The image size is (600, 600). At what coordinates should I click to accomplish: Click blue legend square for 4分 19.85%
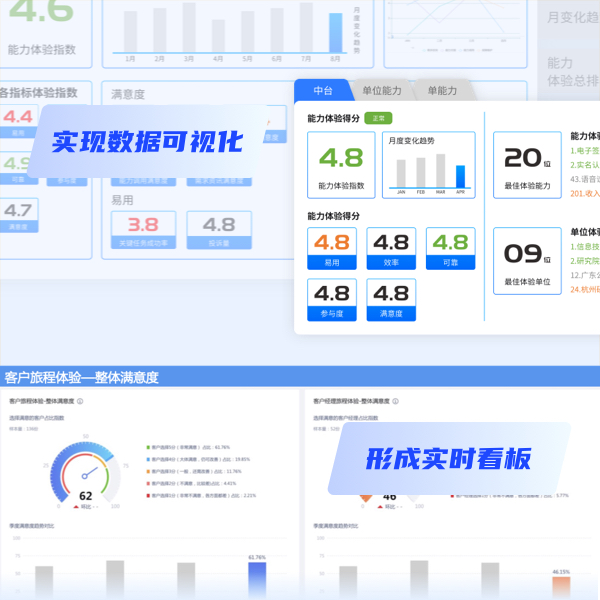pyautogui.click(x=148, y=459)
